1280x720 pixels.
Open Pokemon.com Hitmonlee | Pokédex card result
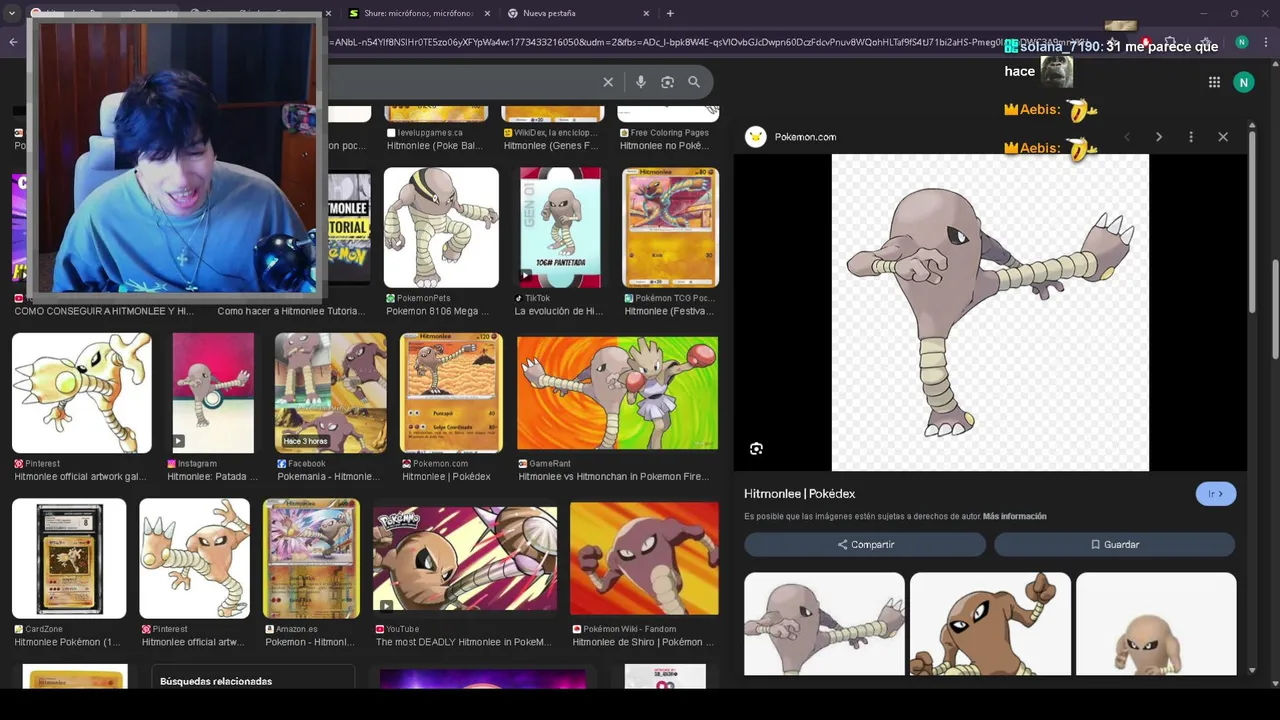point(451,393)
